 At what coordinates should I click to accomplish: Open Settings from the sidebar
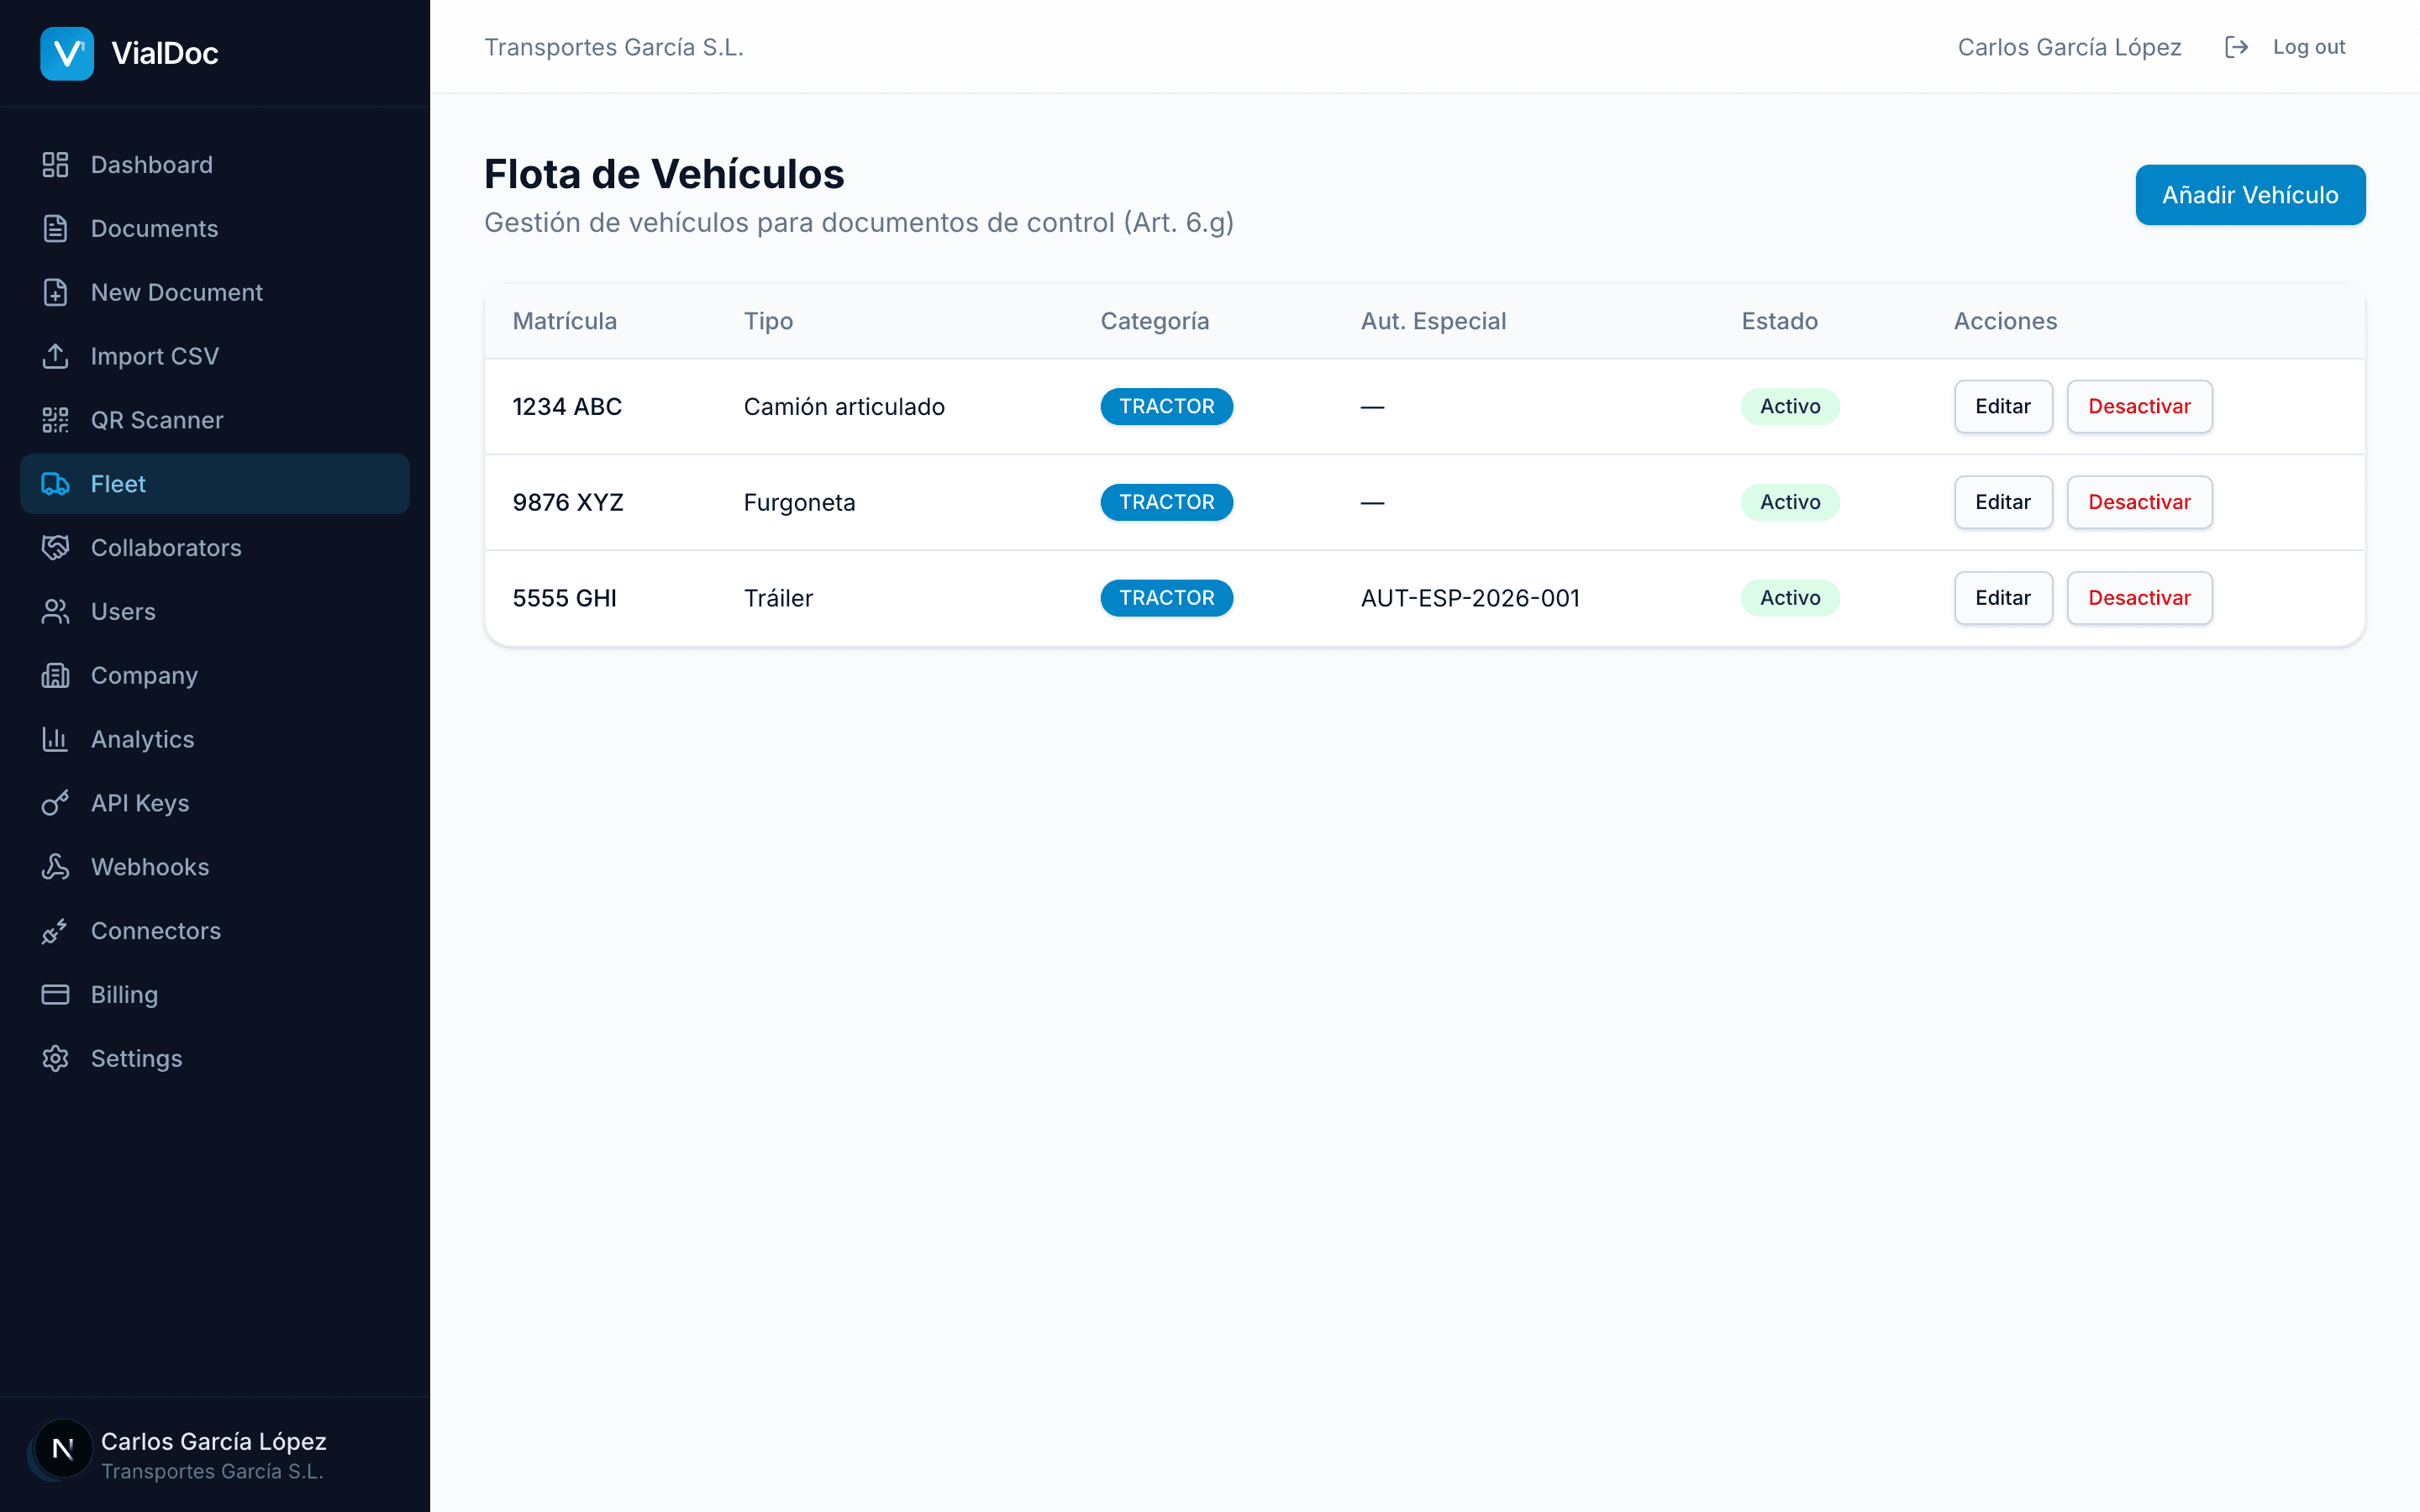[136, 1058]
